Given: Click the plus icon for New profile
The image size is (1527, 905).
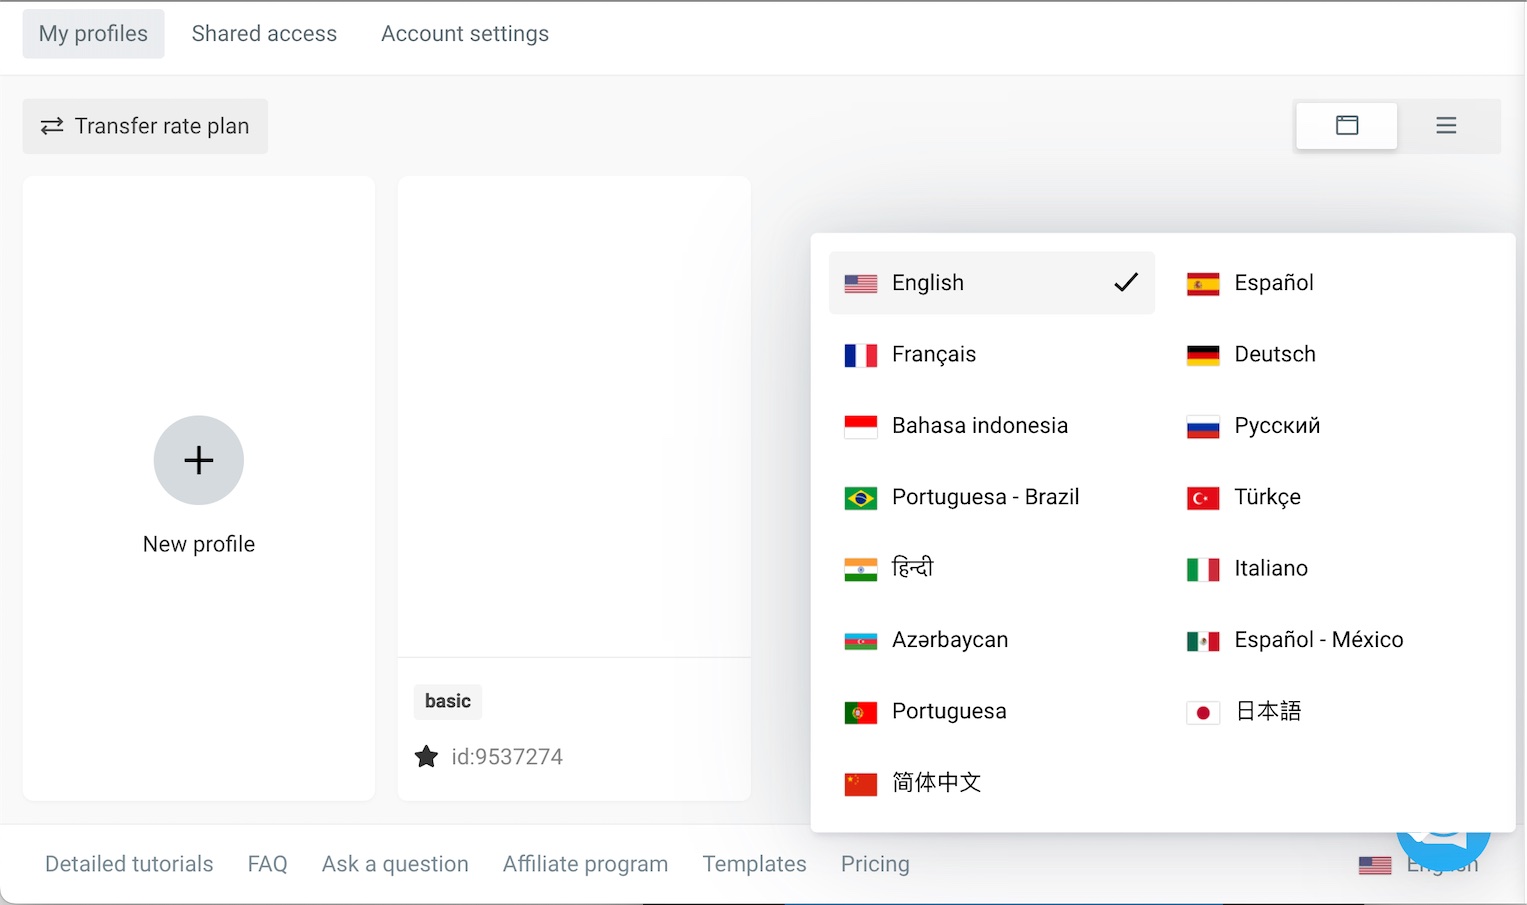Looking at the screenshot, I should 199,460.
